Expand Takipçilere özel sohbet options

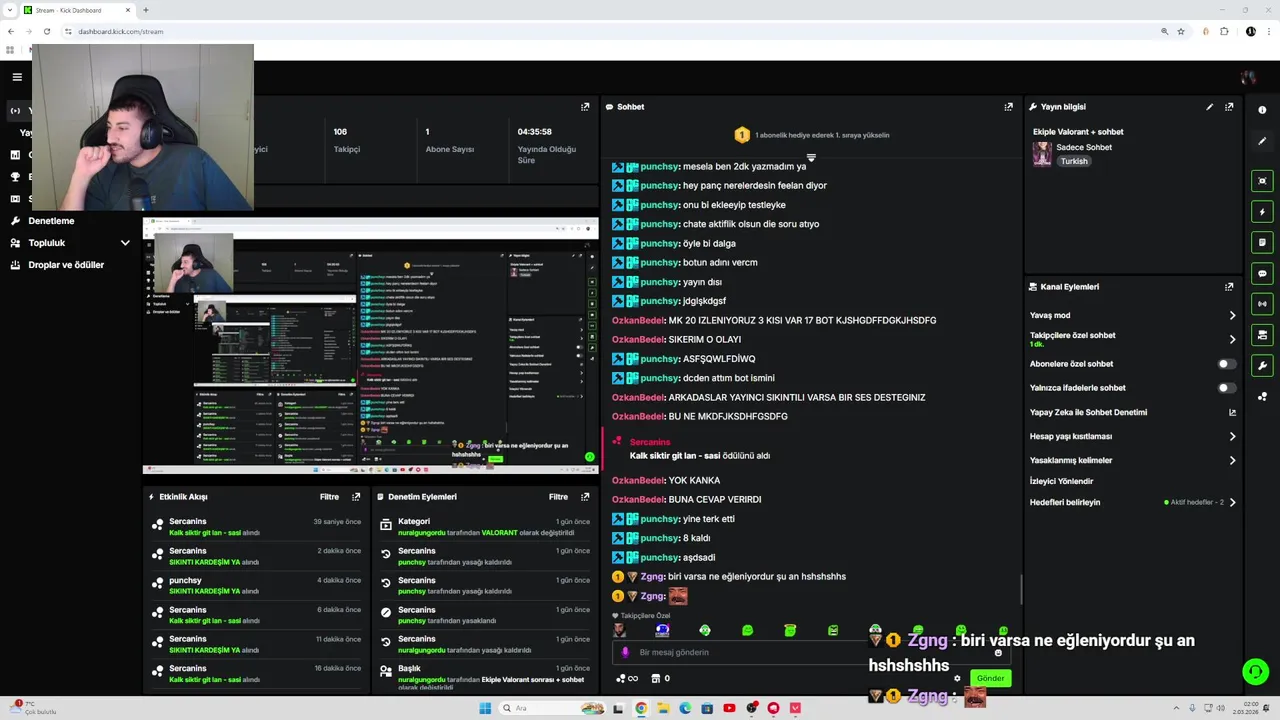coord(1232,339)
